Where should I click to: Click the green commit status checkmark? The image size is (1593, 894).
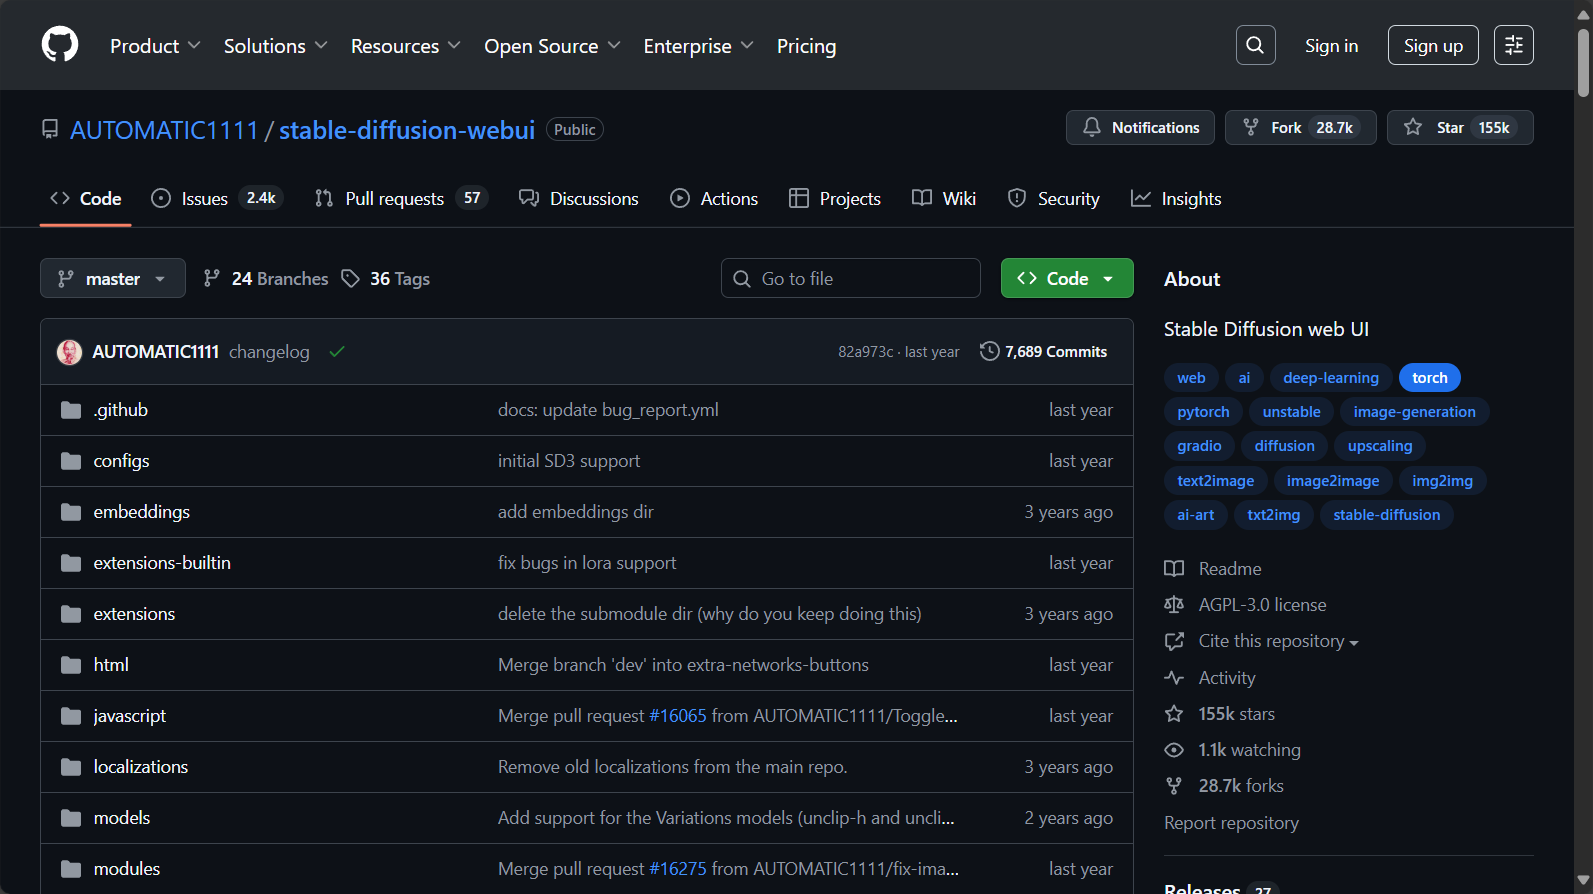[337, 352]
